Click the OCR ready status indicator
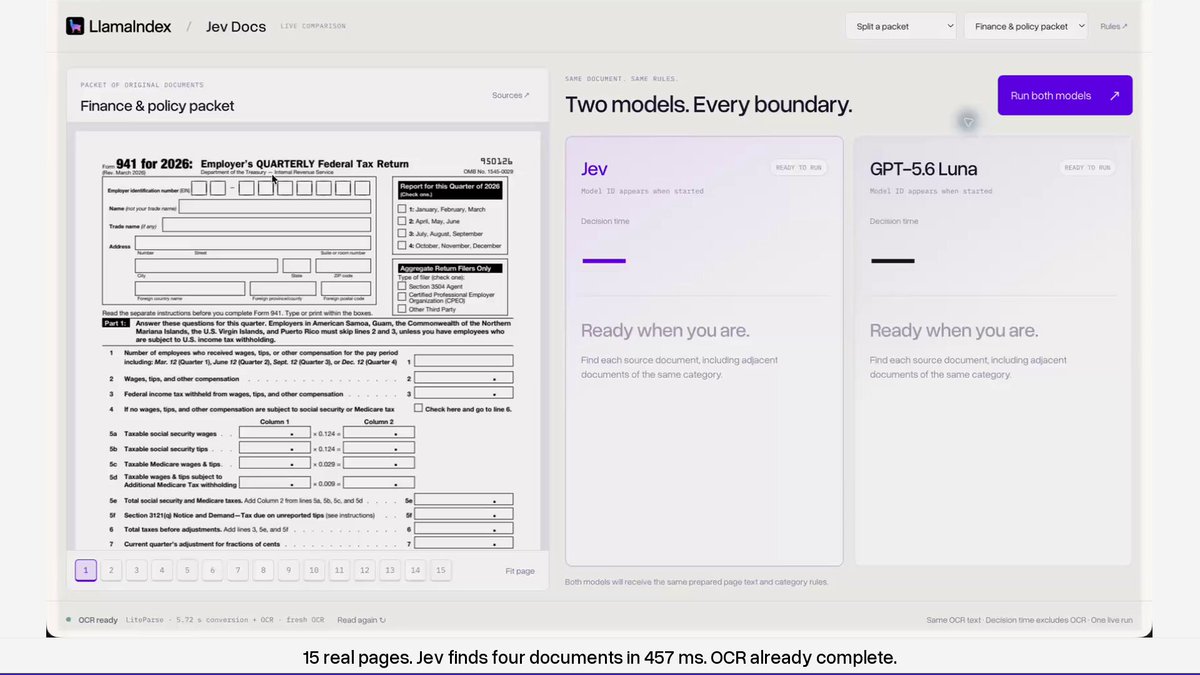The width and height of the screenshot is (1200, 675). pyautogui.click(x=92, y=620)
